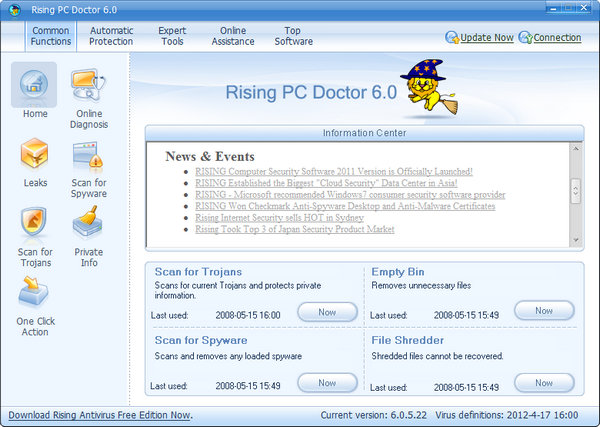Switch to the Automatic Protection tab
The width and height of the screenshot is (600, 427).
[x=111, y=36]
